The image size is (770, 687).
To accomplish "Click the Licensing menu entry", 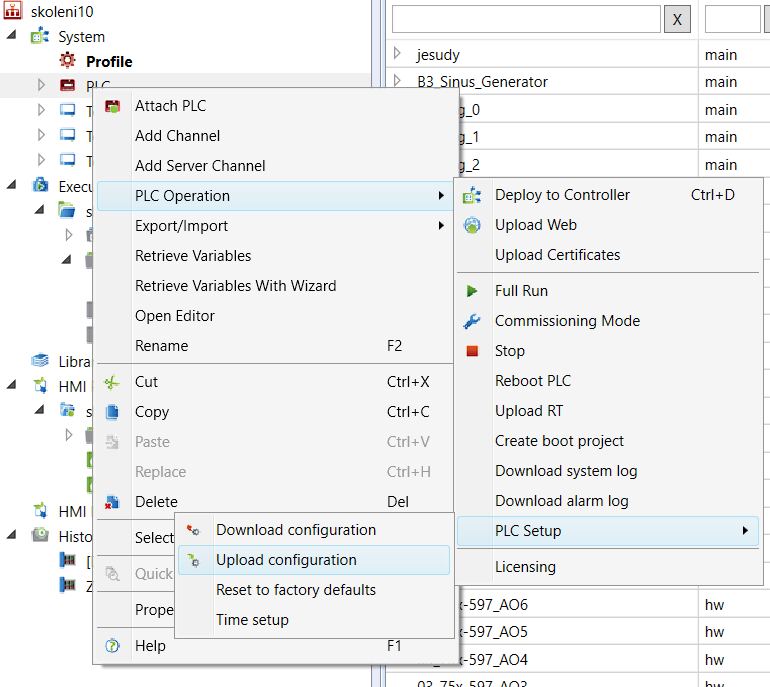I will (x=525, y=567).
